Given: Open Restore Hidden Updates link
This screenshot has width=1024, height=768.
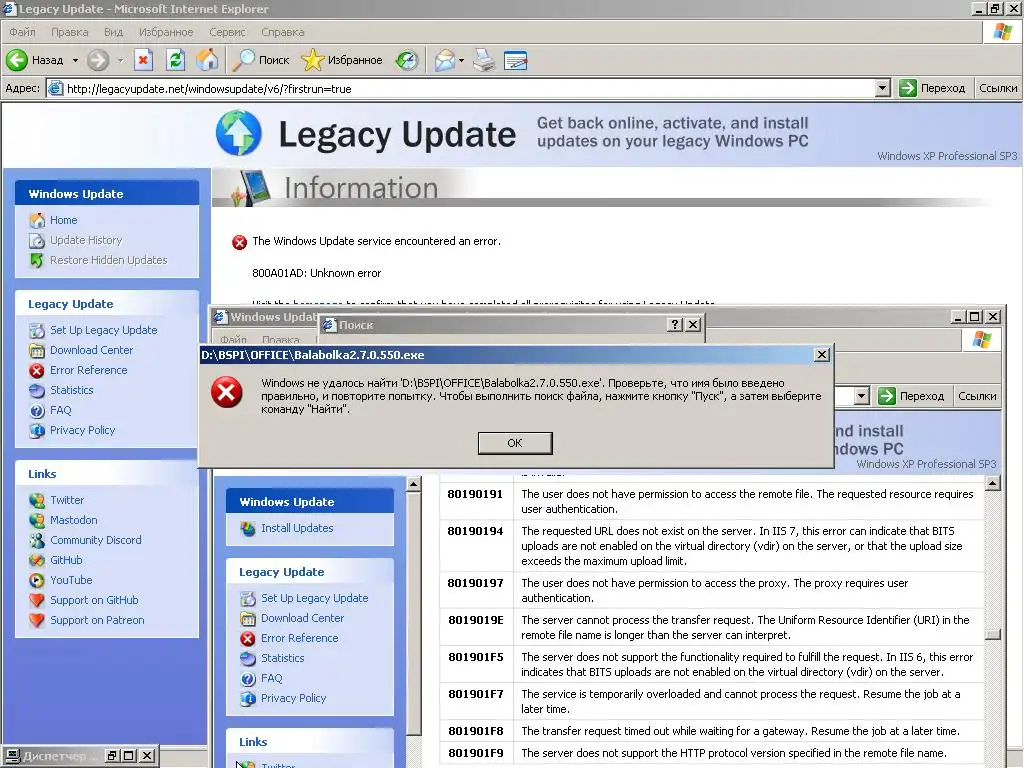Looking at the screenshot, I should coord(108,260).
